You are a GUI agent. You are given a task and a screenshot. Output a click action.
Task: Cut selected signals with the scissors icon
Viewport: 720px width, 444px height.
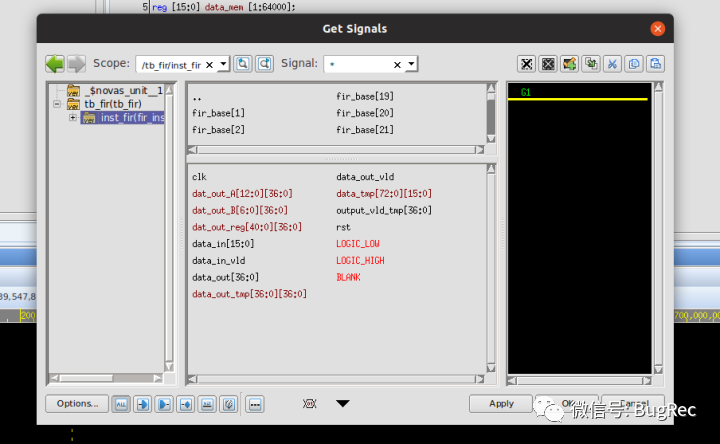tap(612, 64)
